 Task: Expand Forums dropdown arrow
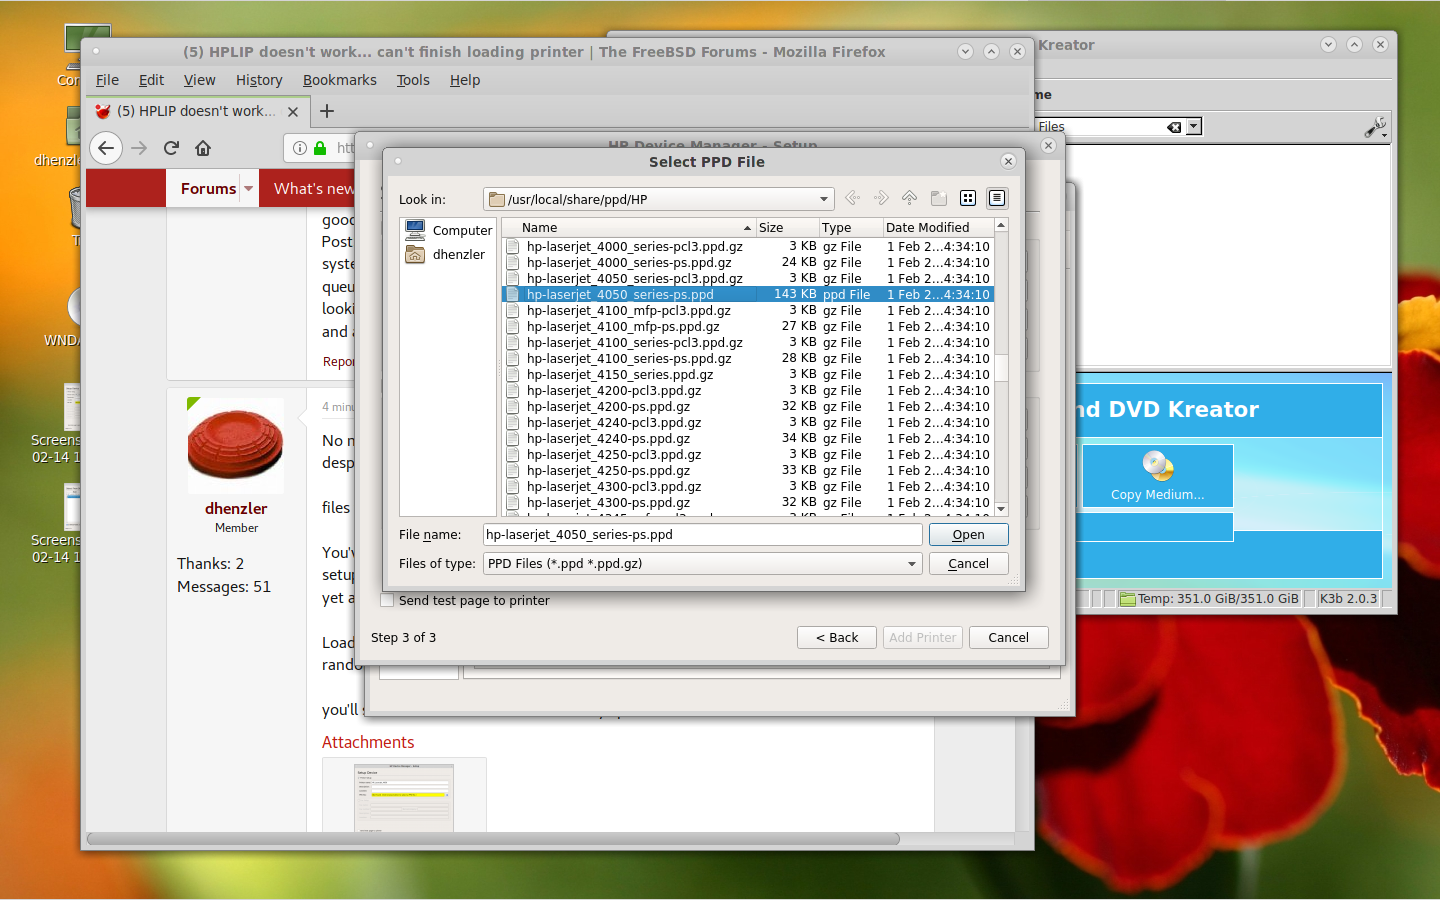point(249,188)
